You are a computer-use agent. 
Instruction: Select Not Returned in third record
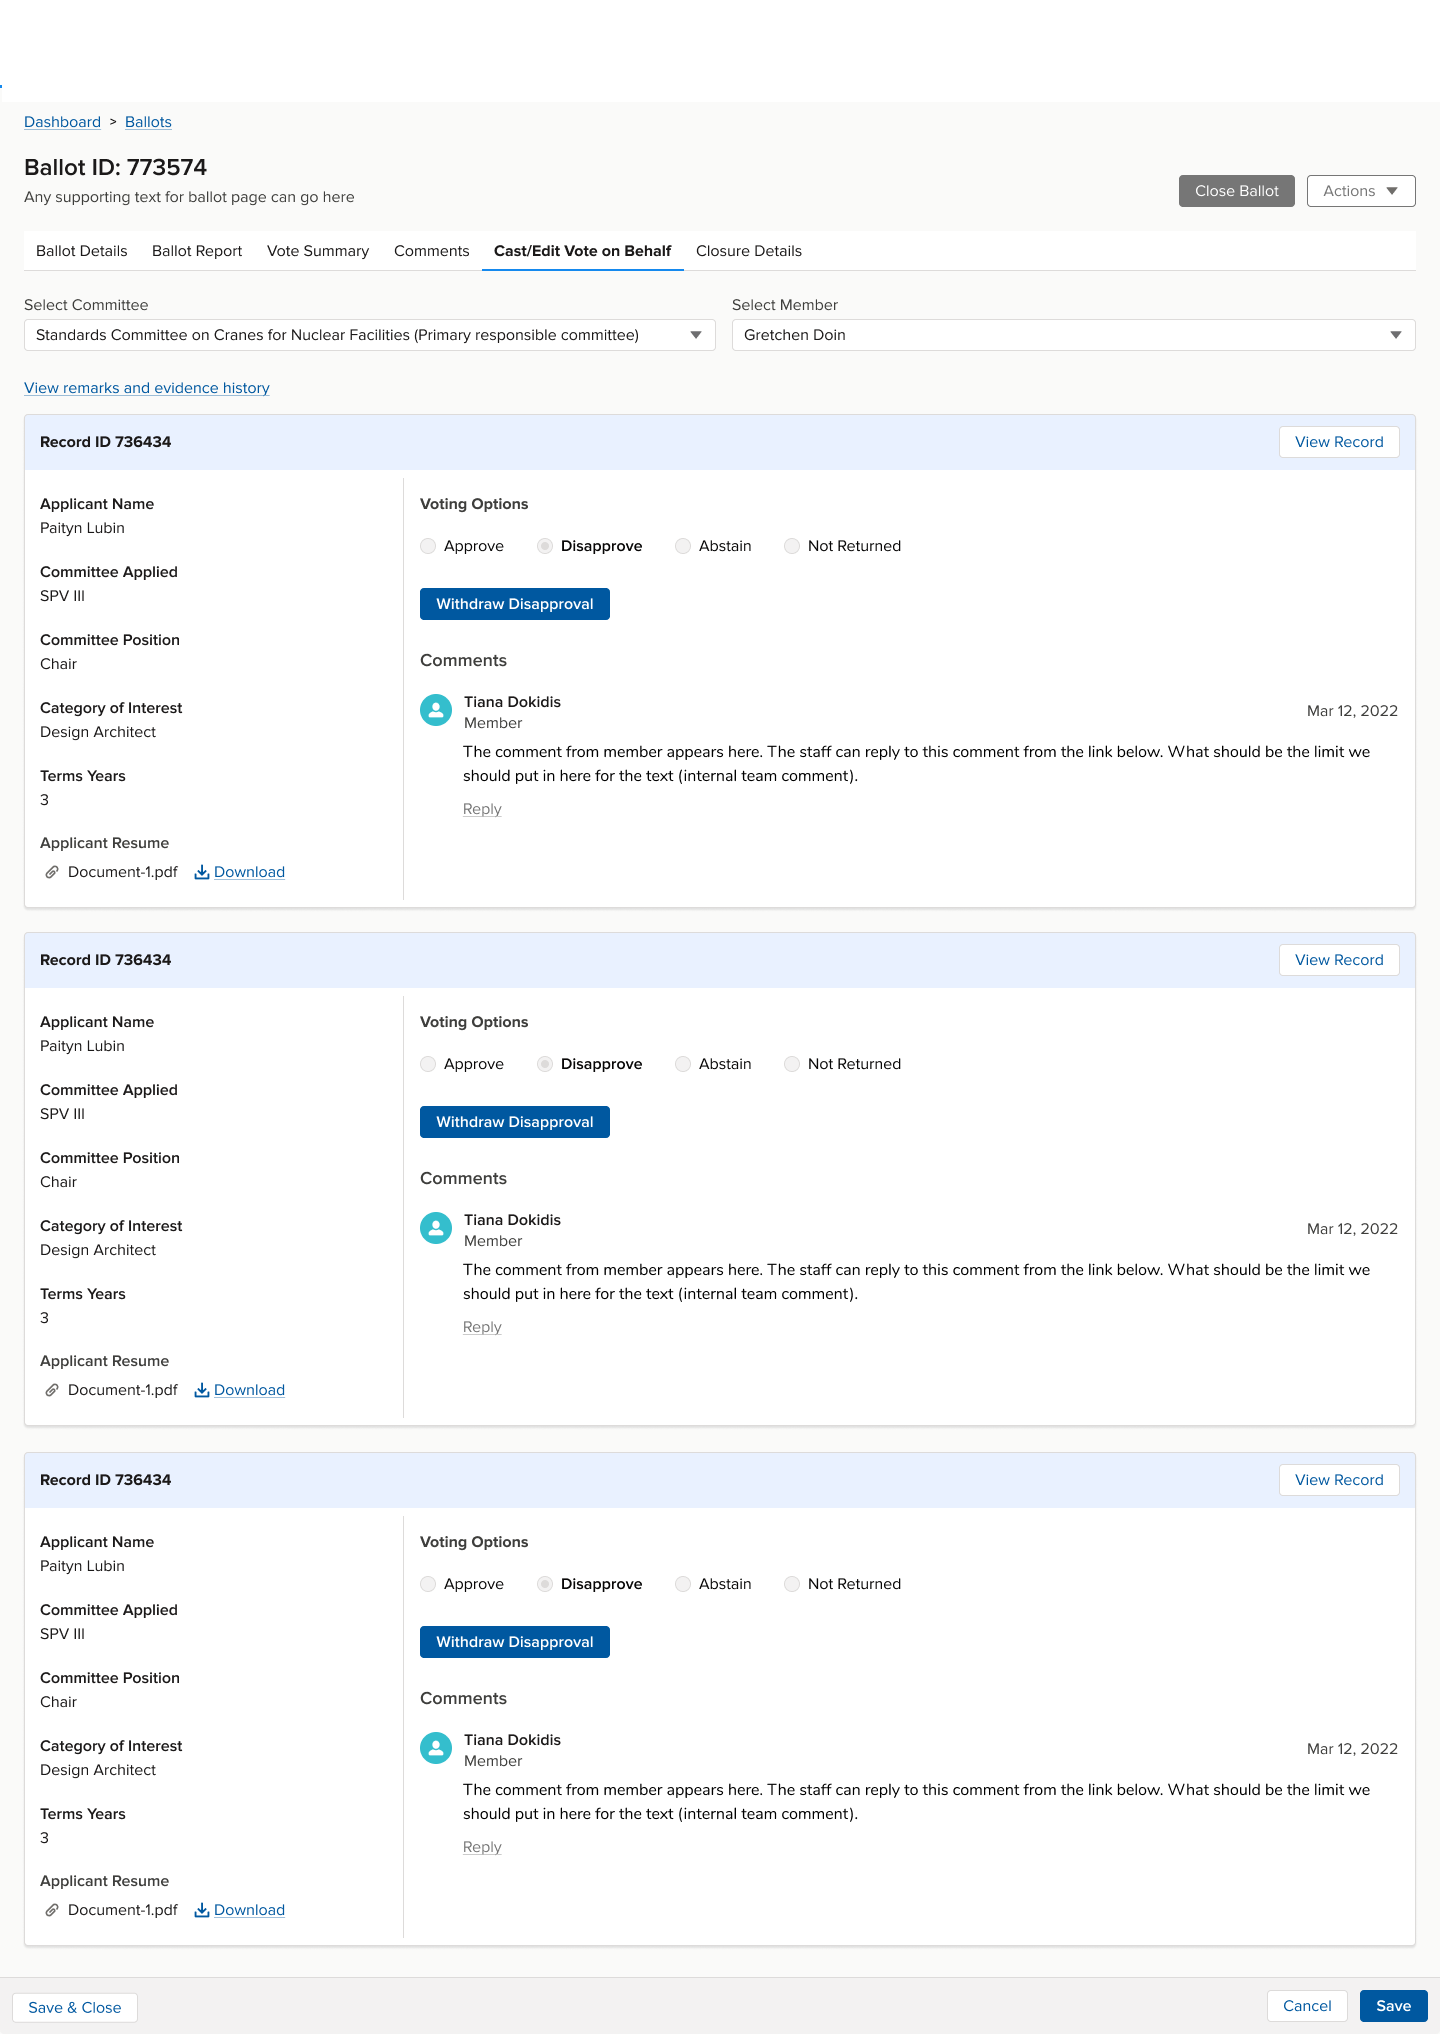792,1584
